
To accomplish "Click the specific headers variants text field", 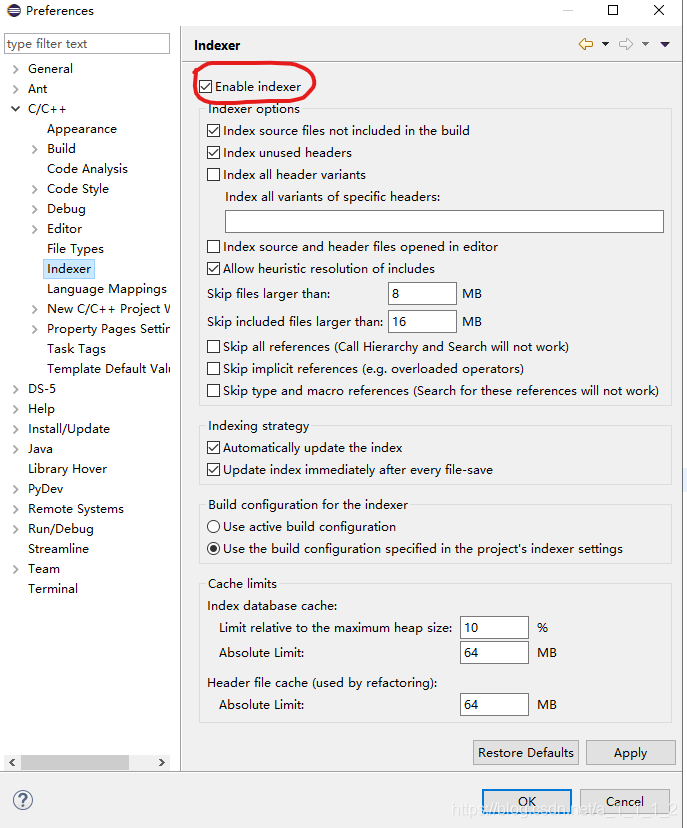I will point(444,221).
